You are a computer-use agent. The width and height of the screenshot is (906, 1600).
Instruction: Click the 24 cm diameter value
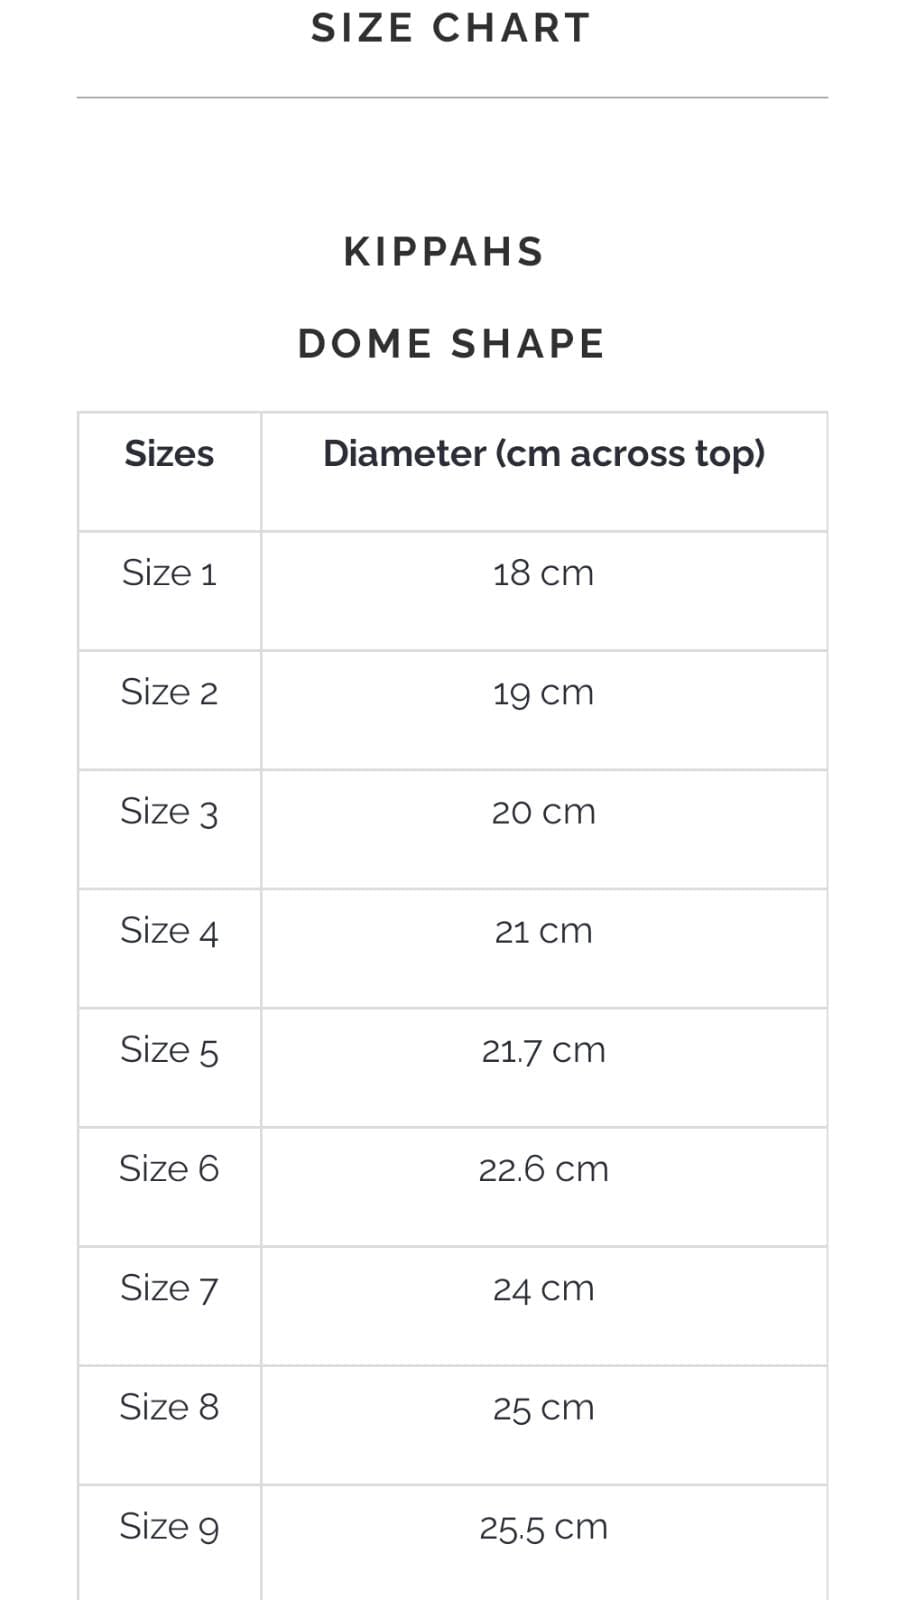tap(543, 1288)
